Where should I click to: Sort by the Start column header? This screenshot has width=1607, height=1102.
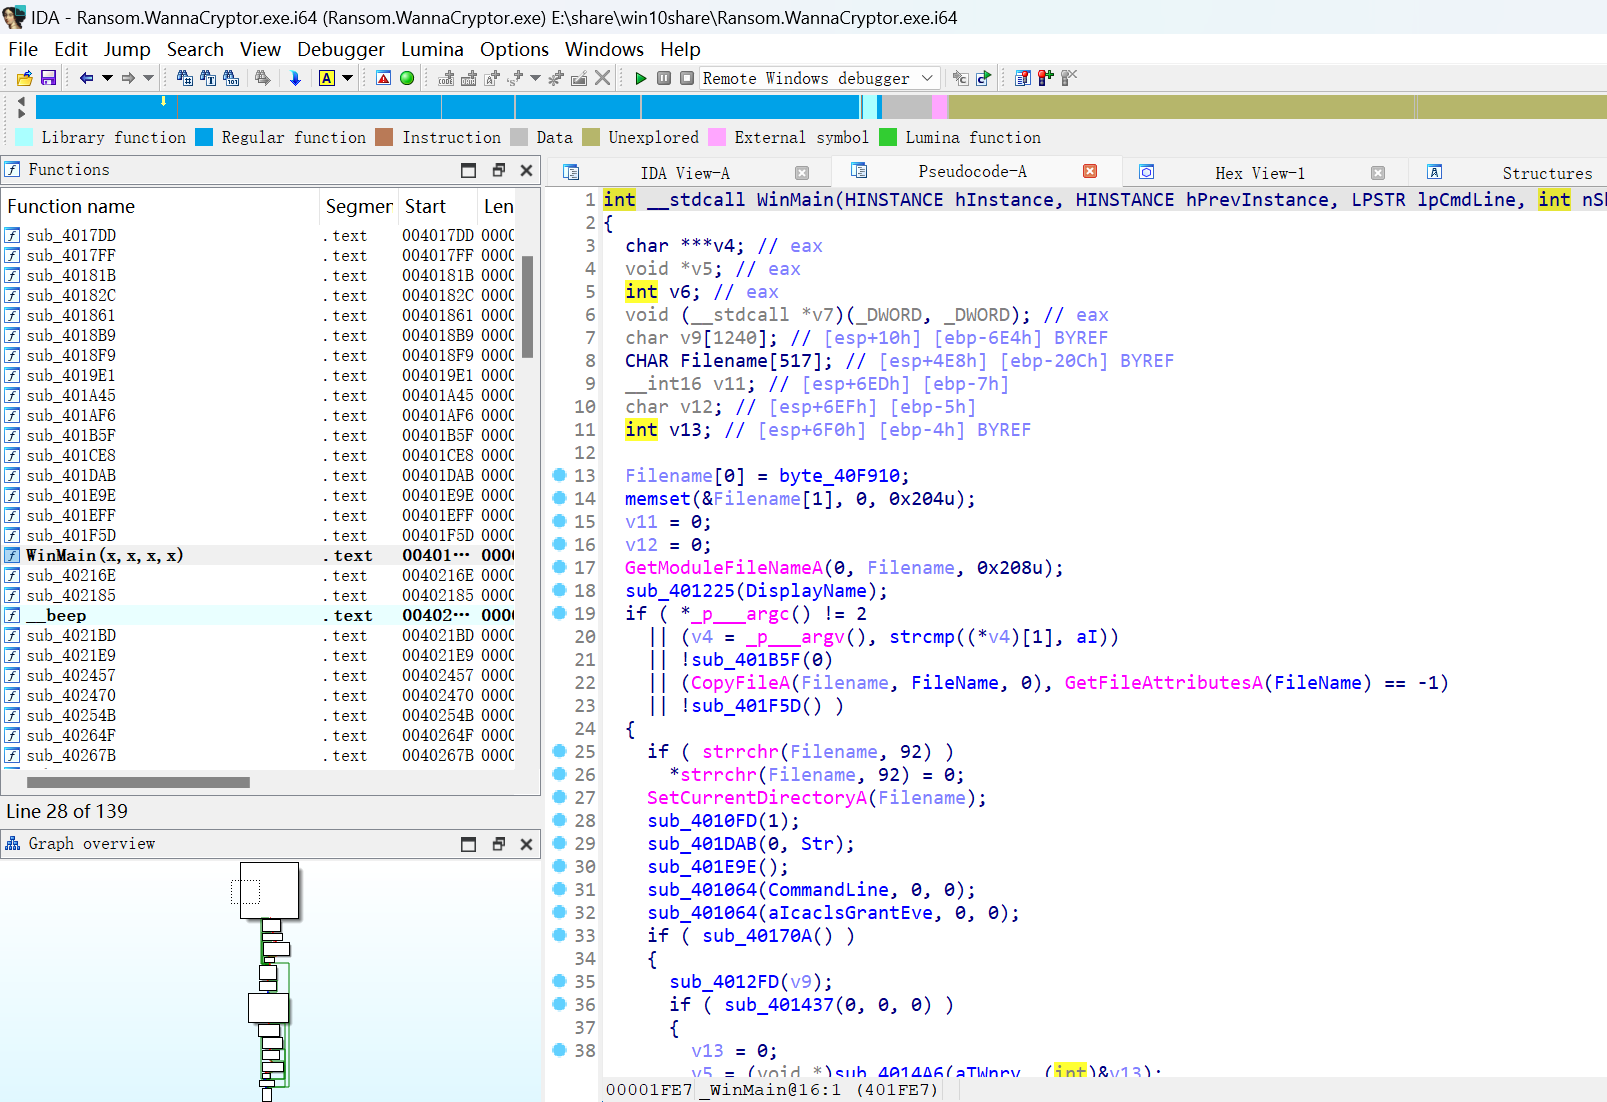[438, 206]
